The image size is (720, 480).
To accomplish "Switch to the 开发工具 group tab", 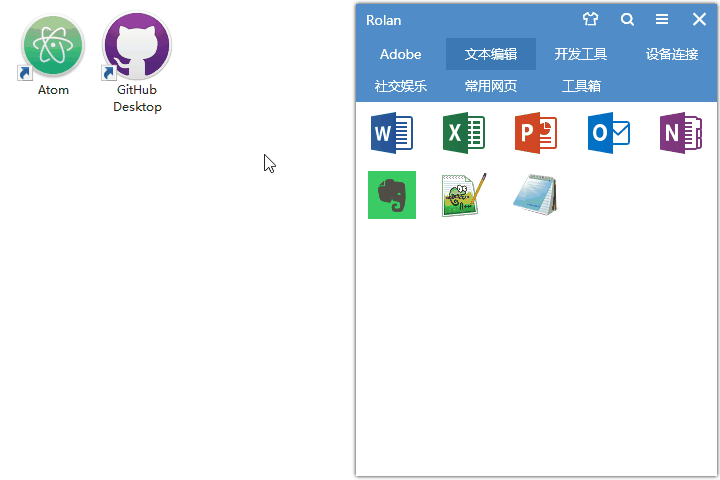I will point(581,54).
